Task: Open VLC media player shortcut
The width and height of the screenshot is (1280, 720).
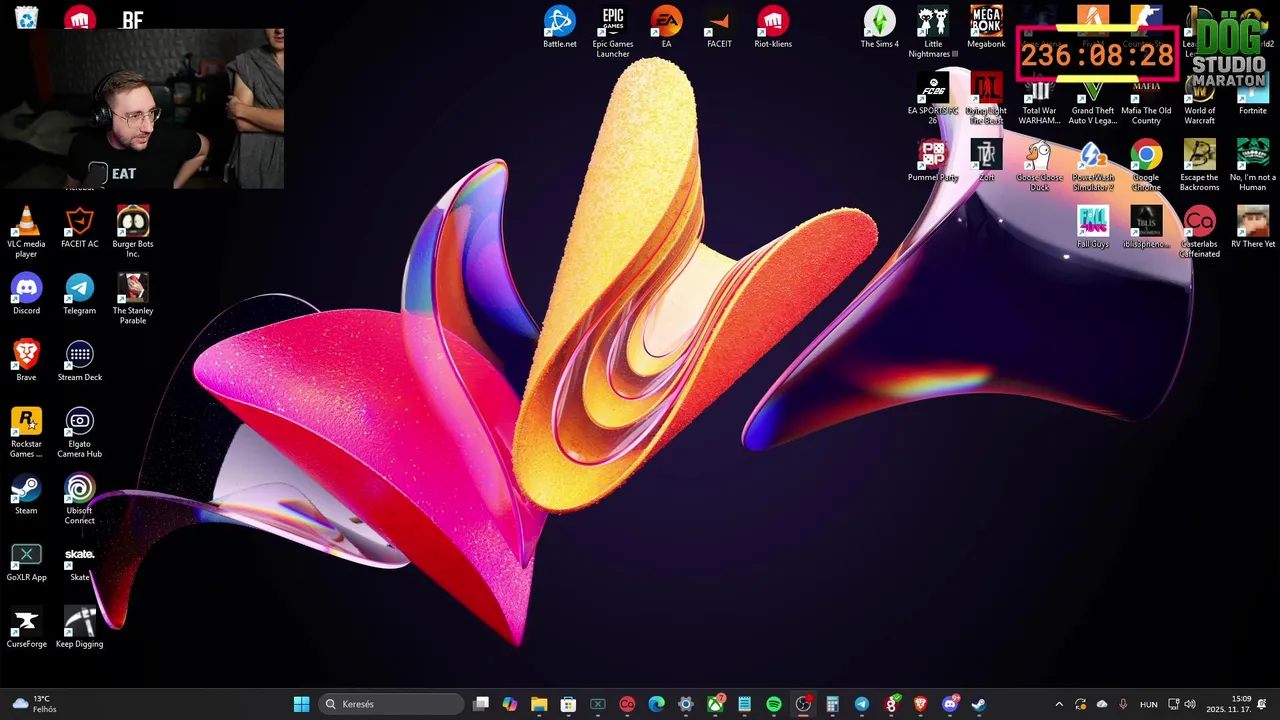Action: (26, 233)
